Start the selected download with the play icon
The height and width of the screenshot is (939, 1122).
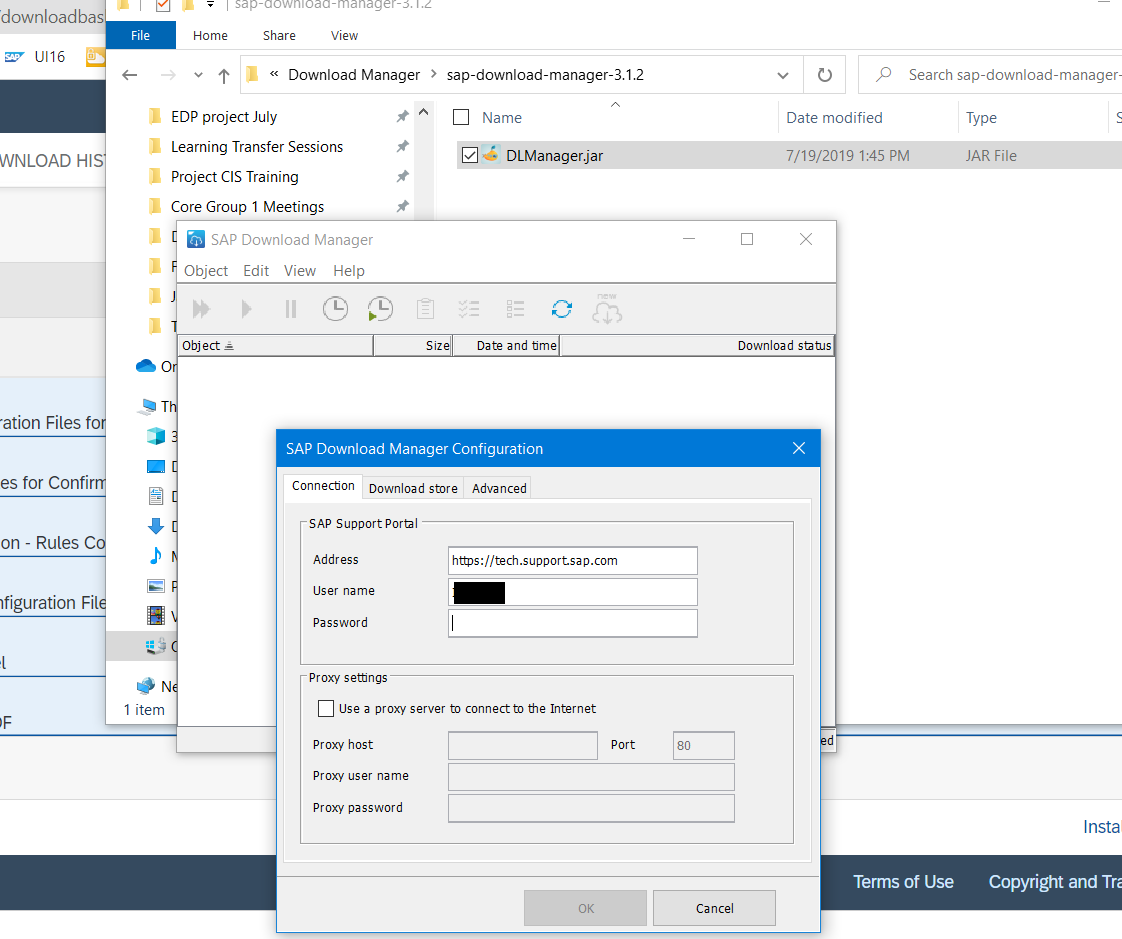click(246, 309)
